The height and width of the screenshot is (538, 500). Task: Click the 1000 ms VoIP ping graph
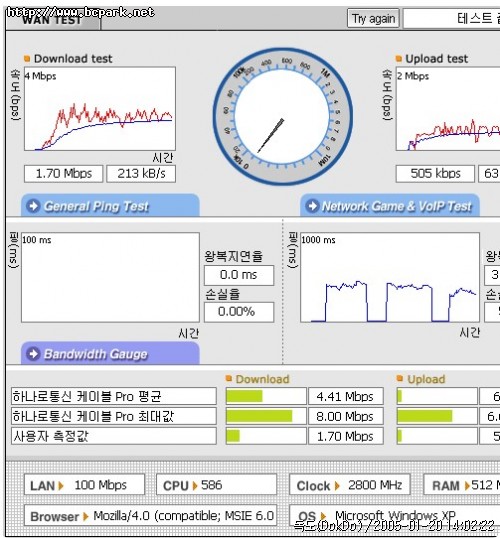390,278
